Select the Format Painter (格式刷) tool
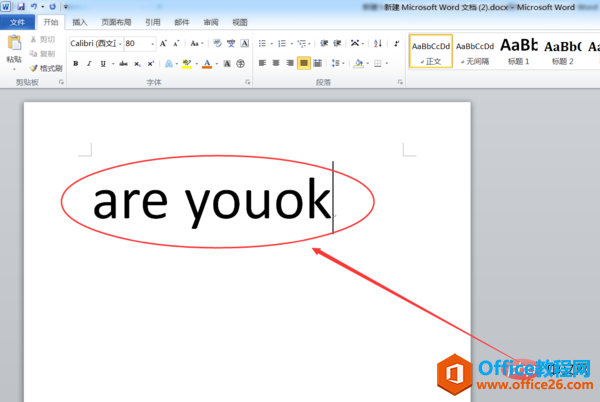Image resolution: width=600 pixels, height=402 pixels. coord(46,68)
